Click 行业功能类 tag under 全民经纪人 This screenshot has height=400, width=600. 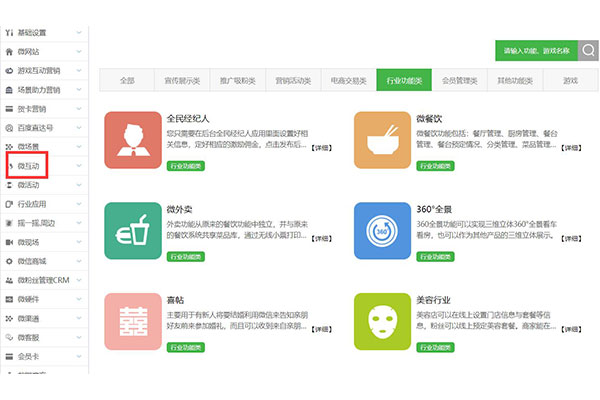pyautogui.click(x=186, y=166)
